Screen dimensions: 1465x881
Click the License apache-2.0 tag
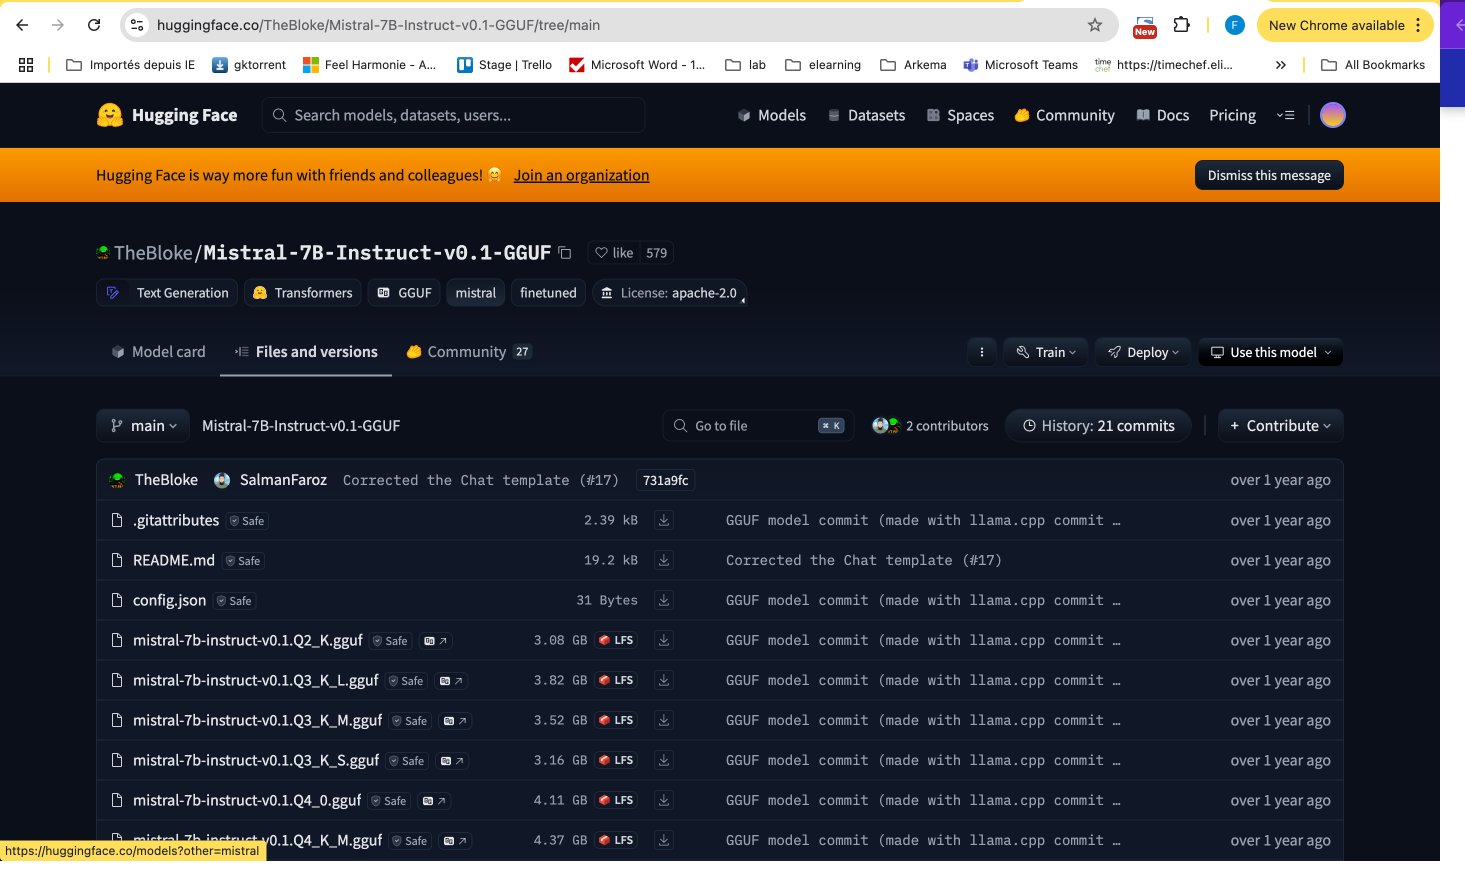pyautogui.click(x=669, y=293)
